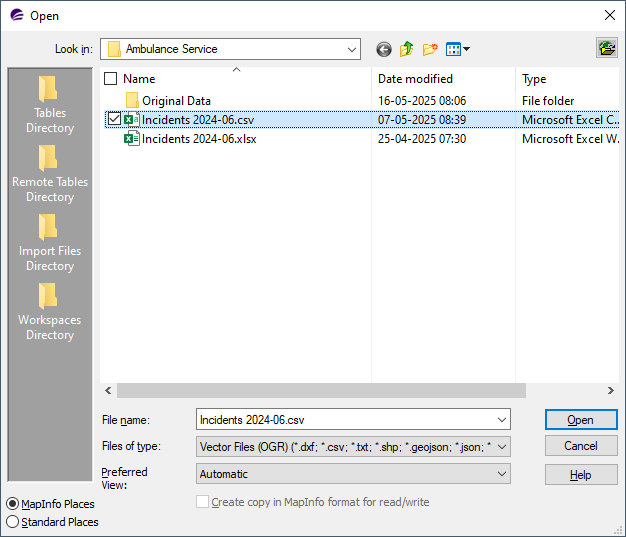
Task: Click the Microsoft Excel W.. type cell
Action: (x=571, y=139)
